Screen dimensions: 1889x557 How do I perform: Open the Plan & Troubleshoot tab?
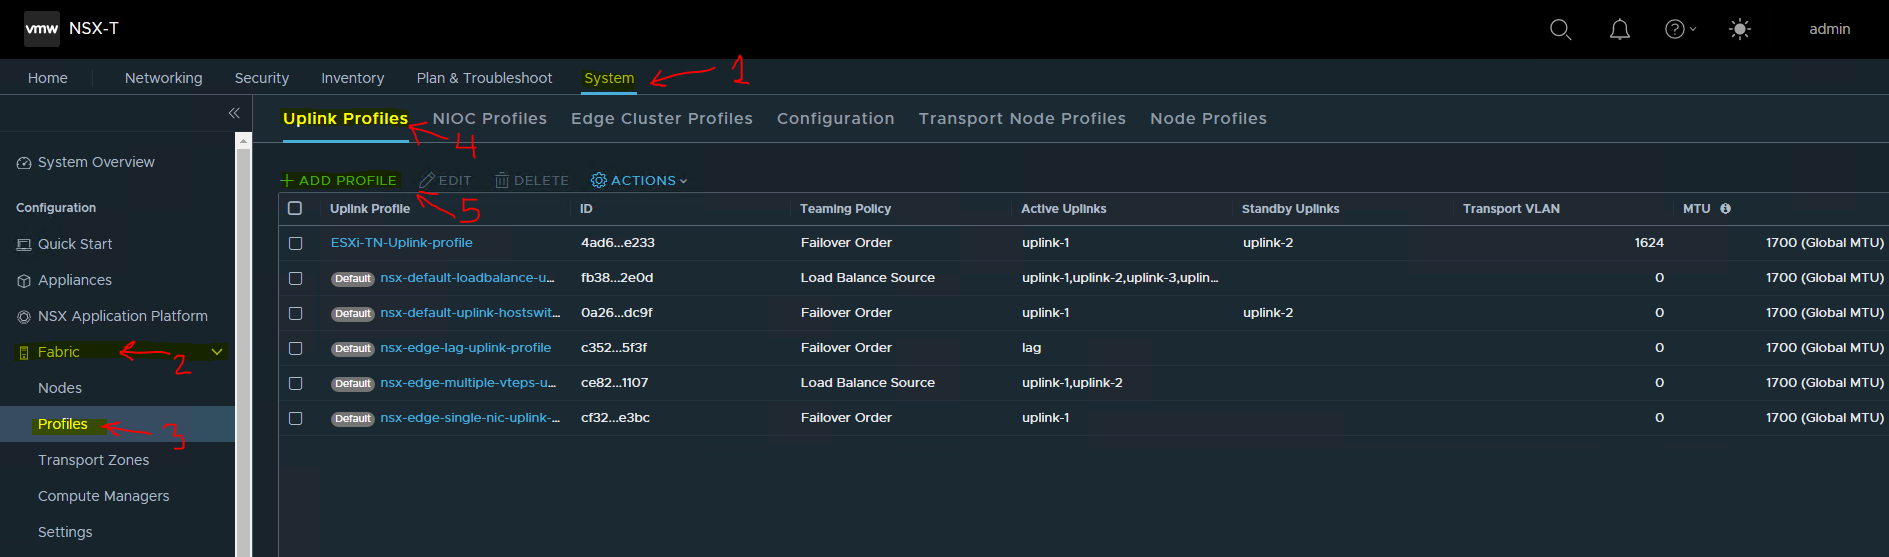coord(484,78)
